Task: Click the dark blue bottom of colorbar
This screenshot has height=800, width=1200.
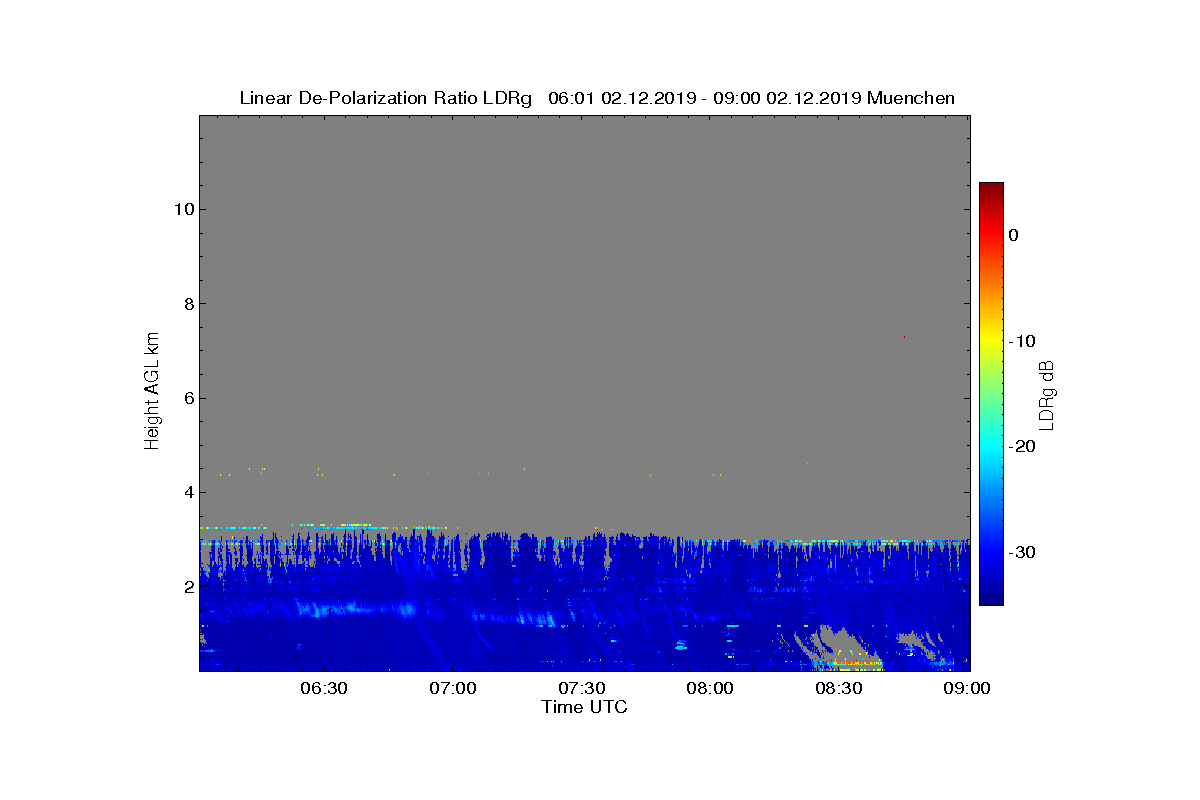Action: [x=991, y=595]
